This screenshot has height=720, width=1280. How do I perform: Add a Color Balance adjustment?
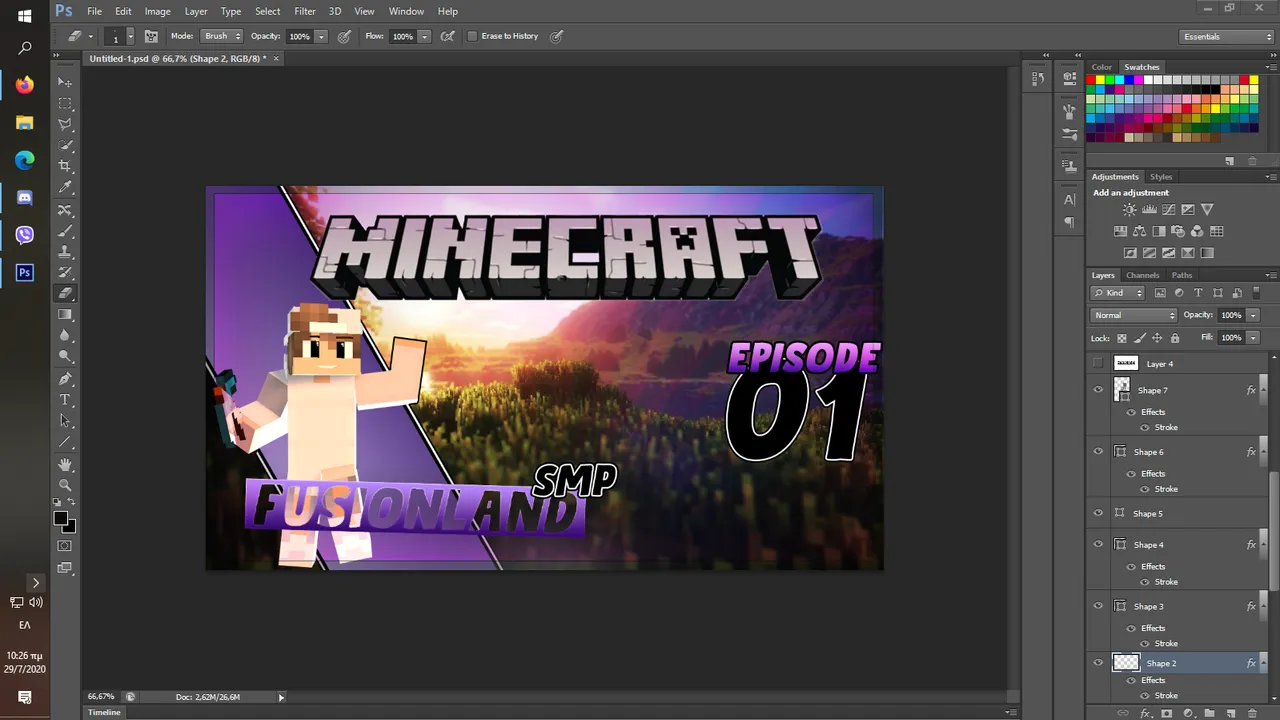[1139, 231]
